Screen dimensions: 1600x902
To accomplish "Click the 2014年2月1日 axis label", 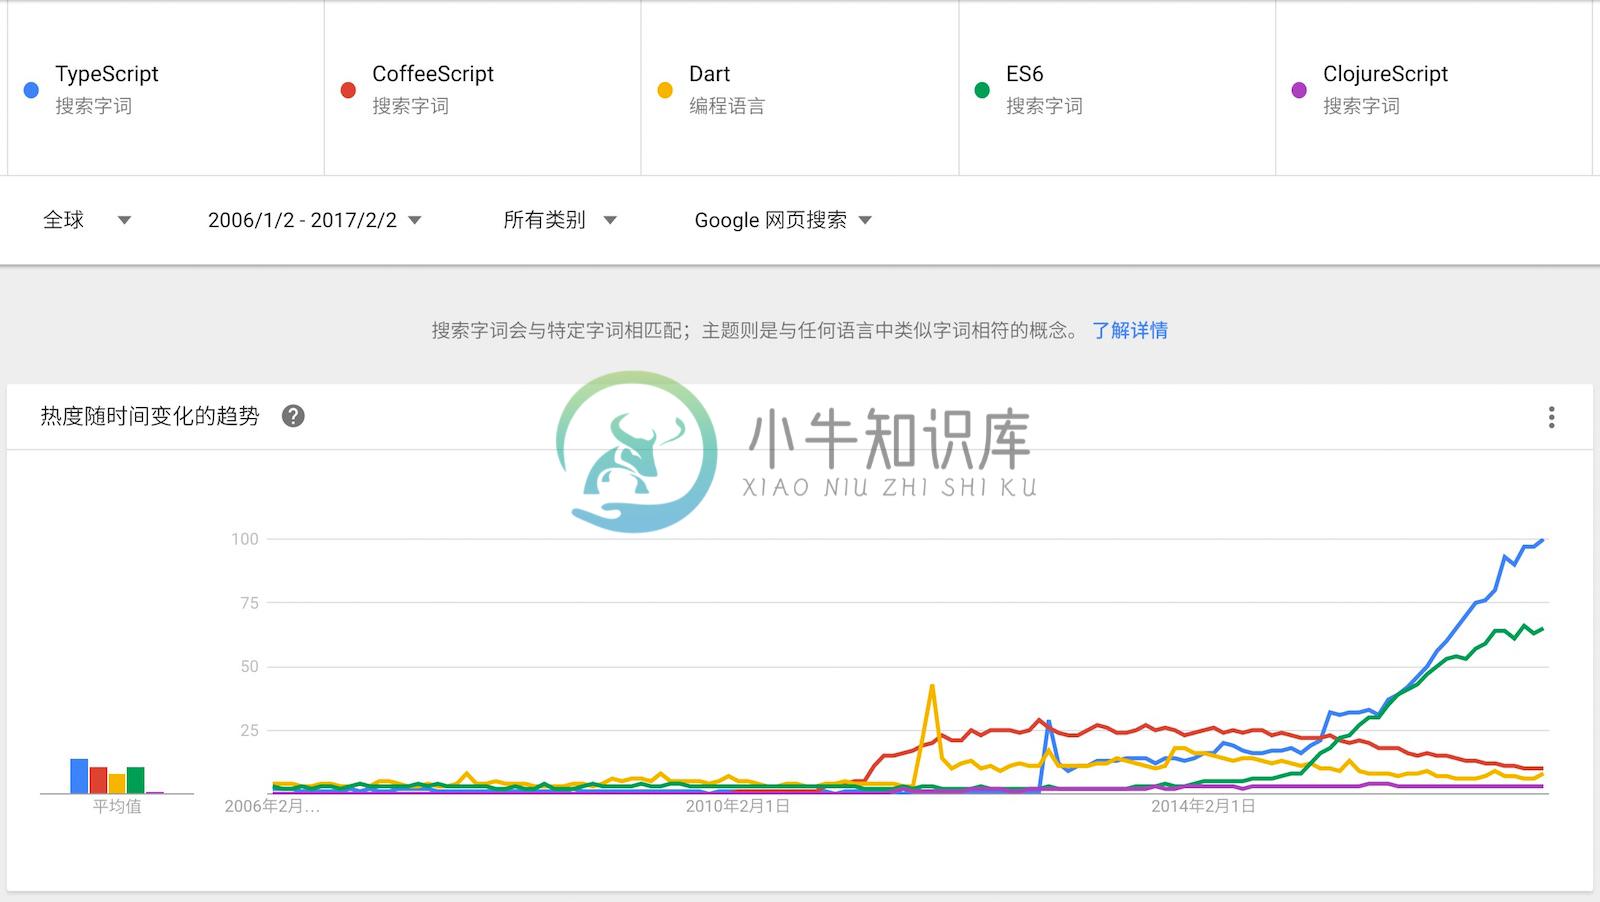I will tap(1203, 806).
